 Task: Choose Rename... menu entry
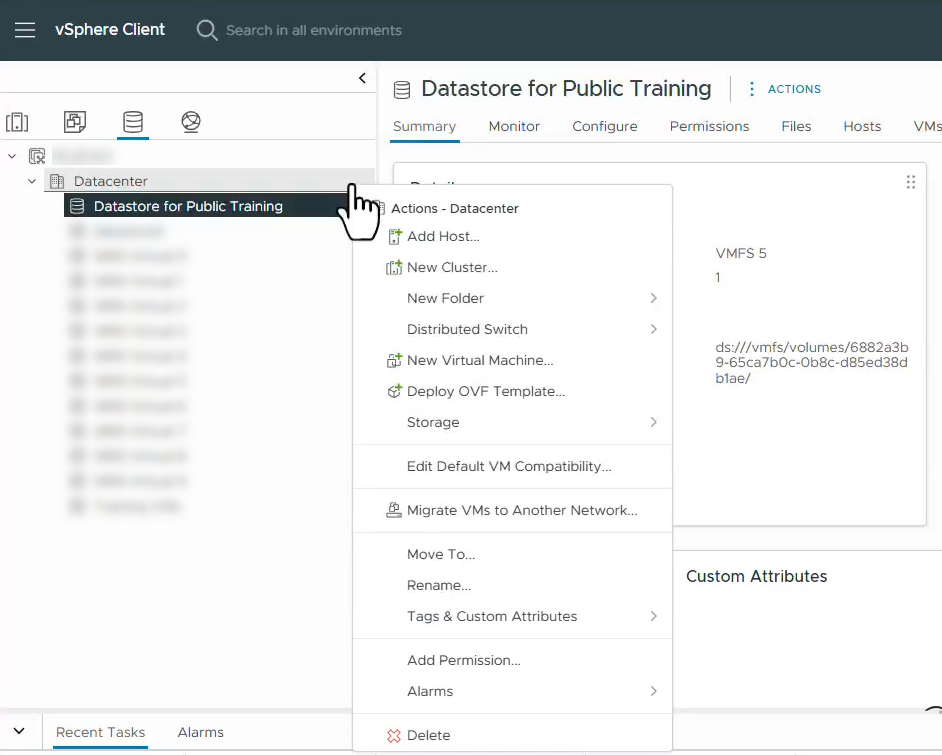[512, 586]
